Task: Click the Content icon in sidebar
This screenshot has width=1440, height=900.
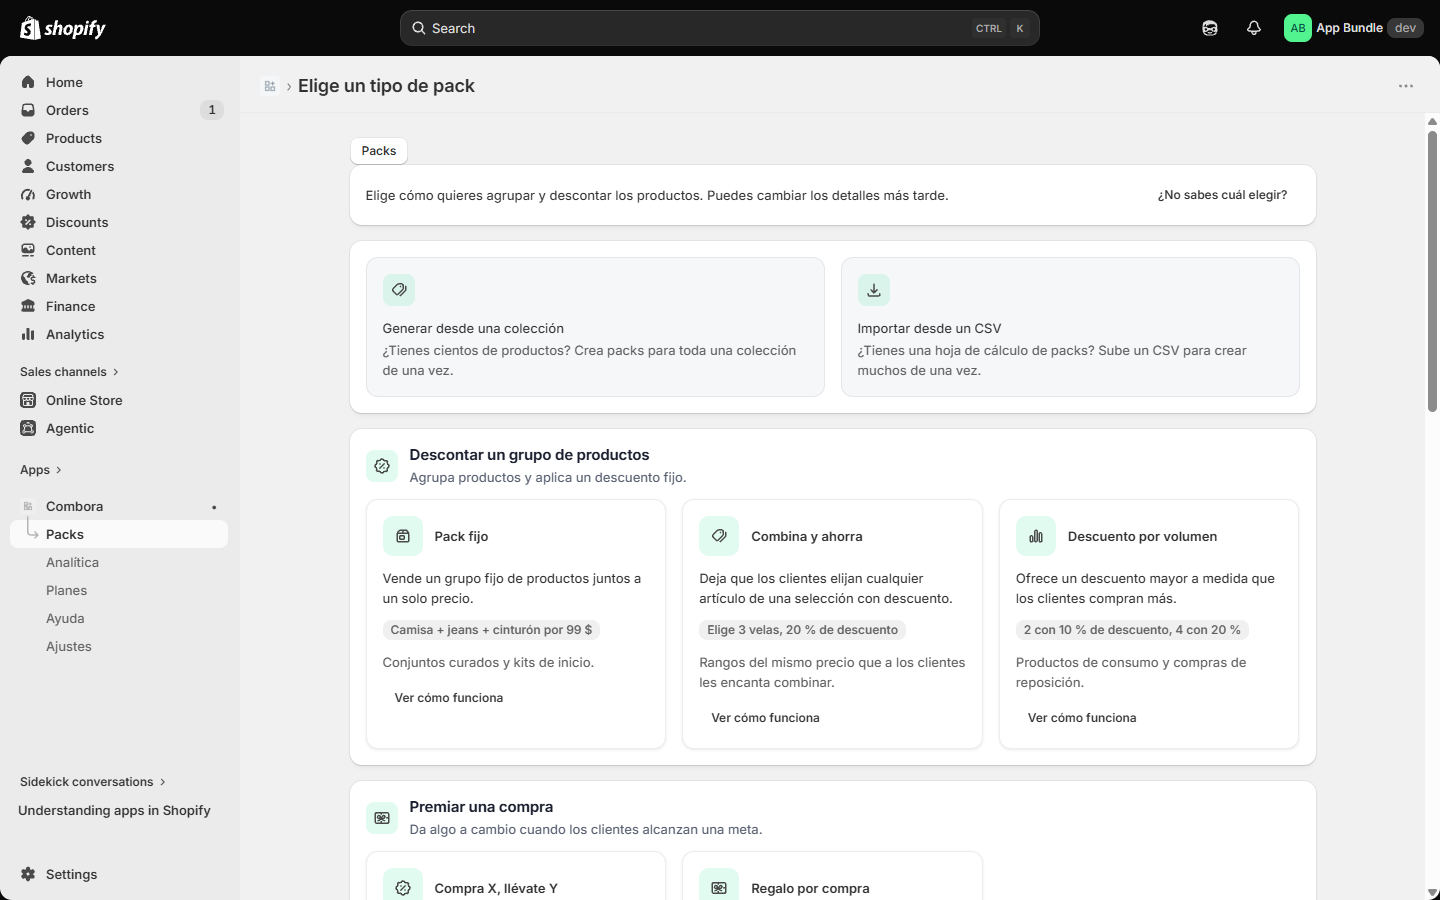Action: point(28,250)
